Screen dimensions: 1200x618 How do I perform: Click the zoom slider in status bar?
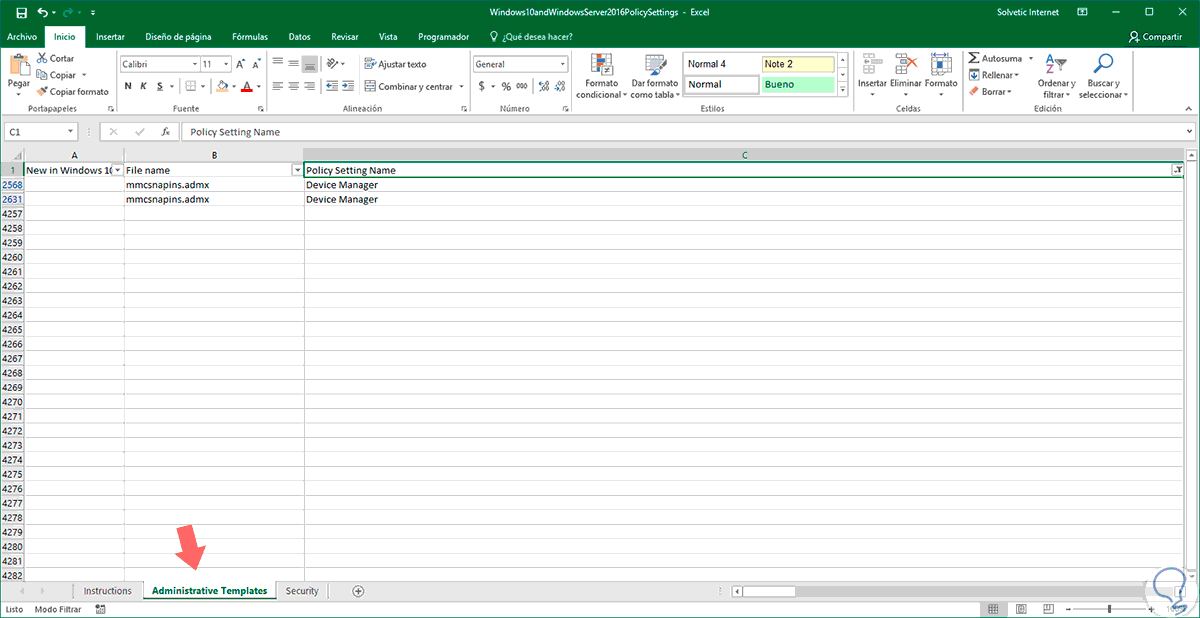coord(1108,609)
